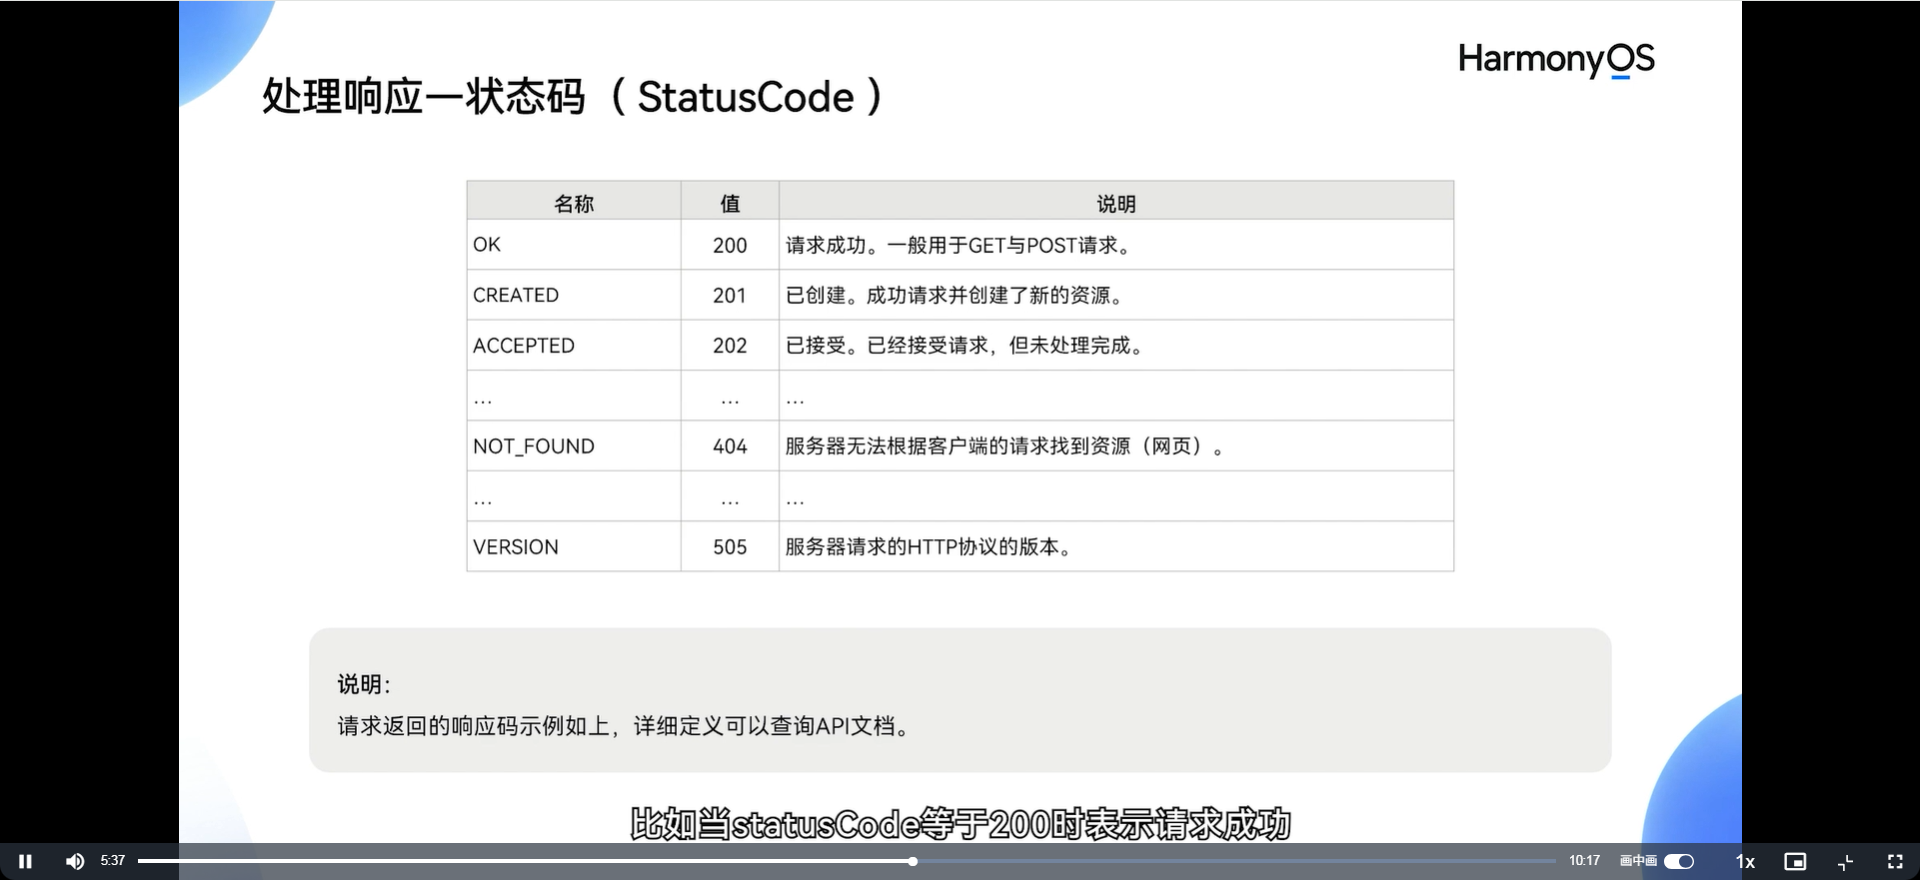This screenshot has width=1920, height=880.
Task: Click the 404 description about 服务器无法
Action: pos(1005,446)
